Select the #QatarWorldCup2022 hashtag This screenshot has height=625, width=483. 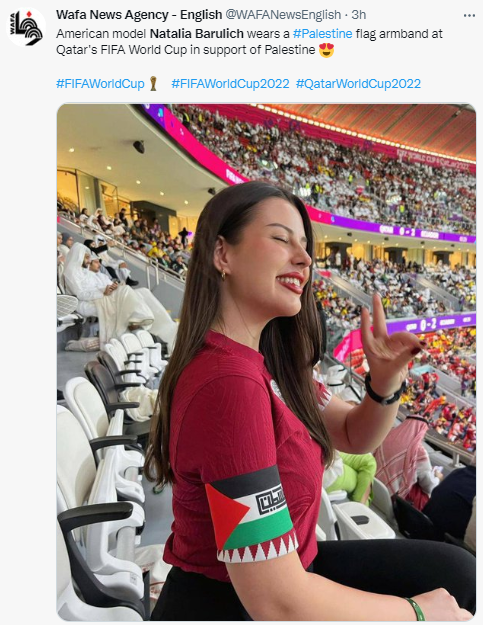pyautogui.click(x=358, y=84)
